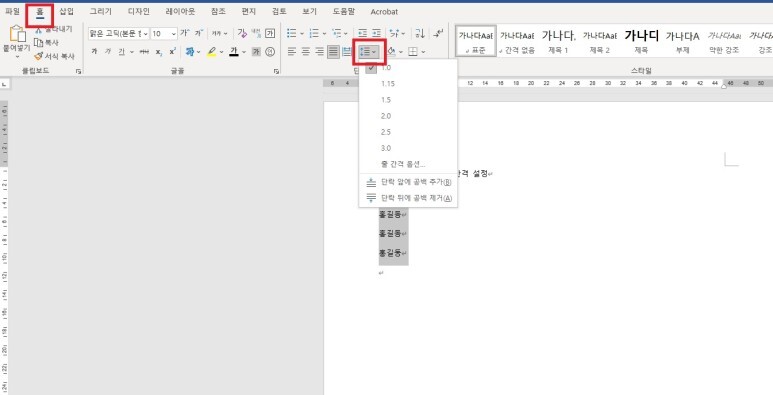The height and width of the screenshot is (395, 773).
Task: Click the Sort icon in paragraph group
Action: tap(420, 33)
